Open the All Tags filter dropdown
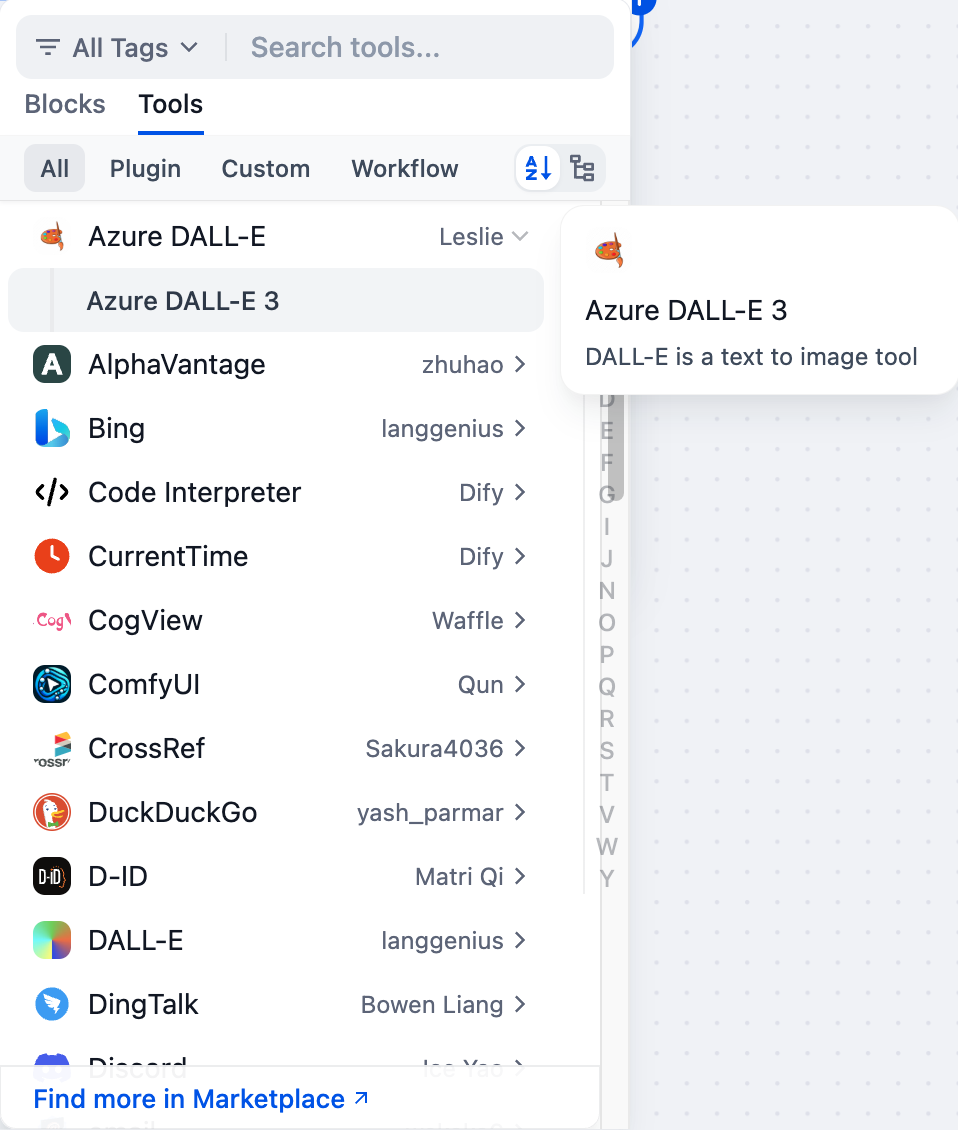Viewport: 958px width, 1130px height. click(x=117, y=47)
